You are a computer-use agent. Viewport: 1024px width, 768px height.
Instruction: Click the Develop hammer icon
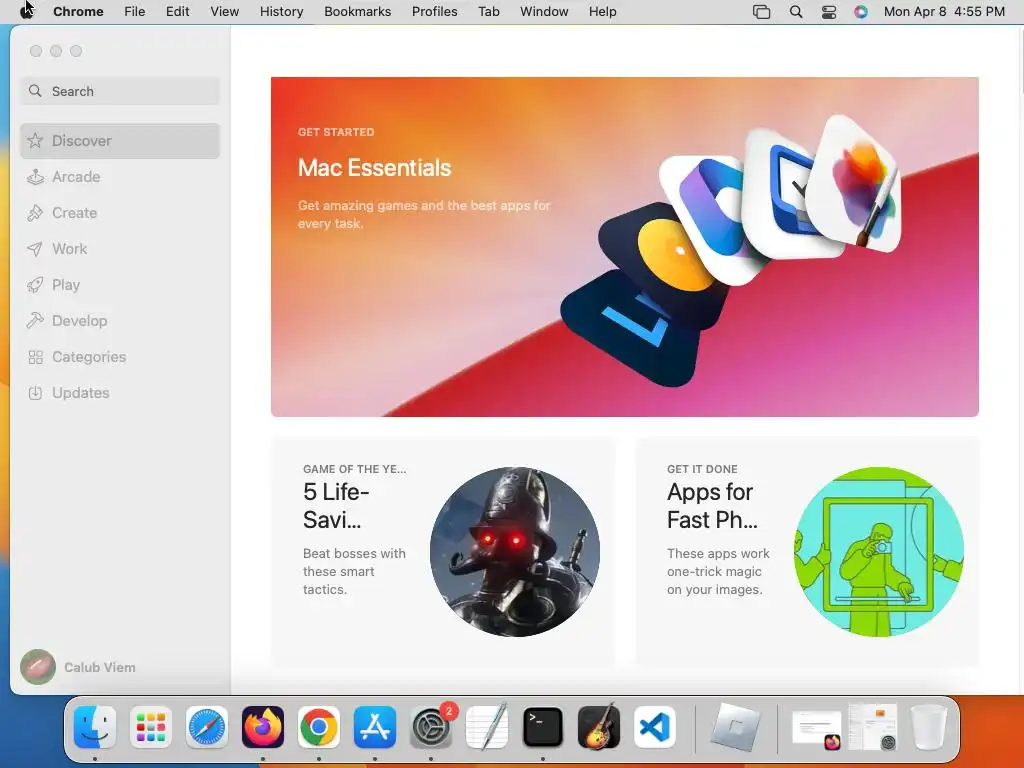(35, 321)
